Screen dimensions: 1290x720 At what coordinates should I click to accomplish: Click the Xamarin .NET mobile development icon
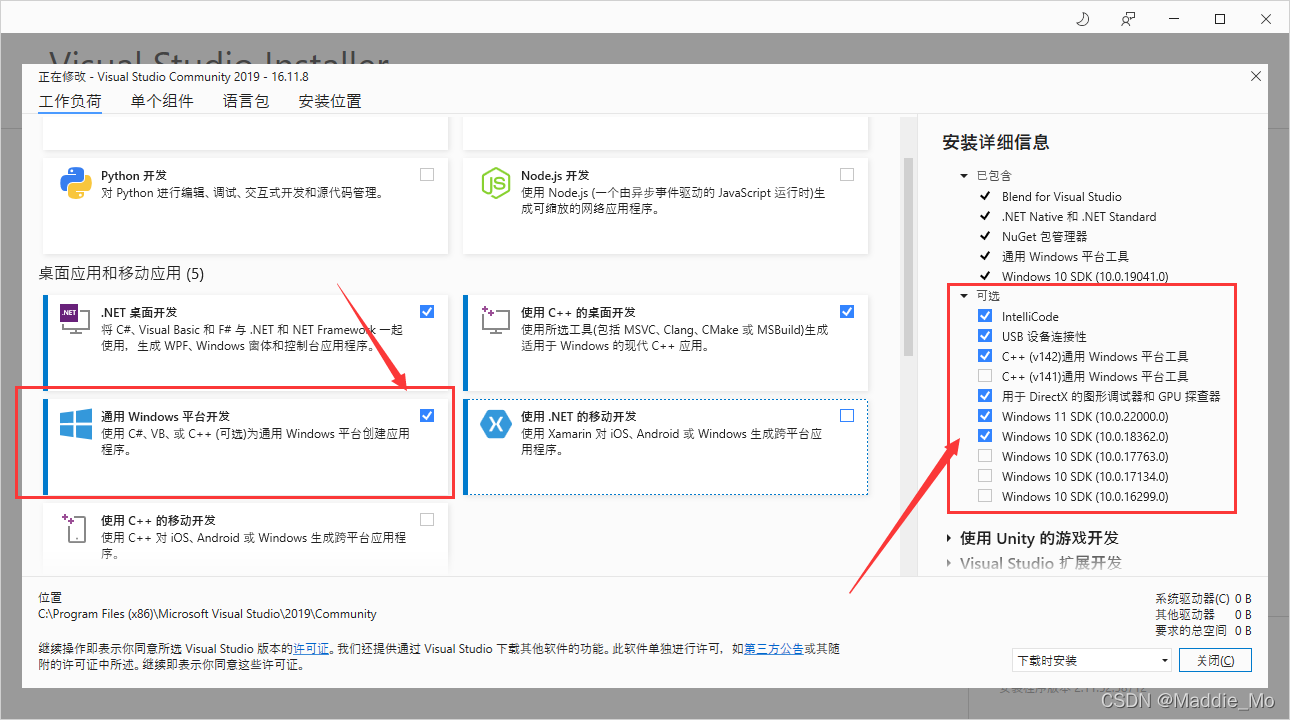(496, 424)
